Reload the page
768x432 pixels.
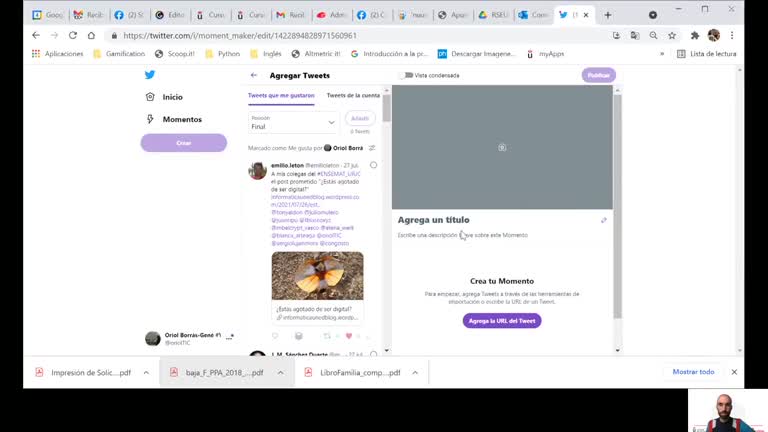tap(73, 35)
